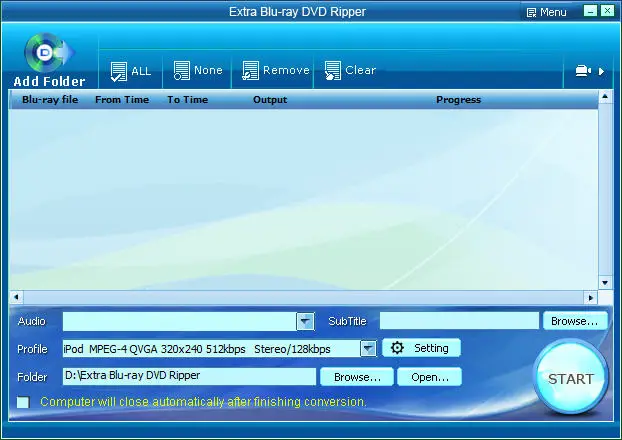Close the Extra Blu-ray DVD Ripper window
This screenshot has height=440, width=622.
pyautogui.click(x=607, y=11)
